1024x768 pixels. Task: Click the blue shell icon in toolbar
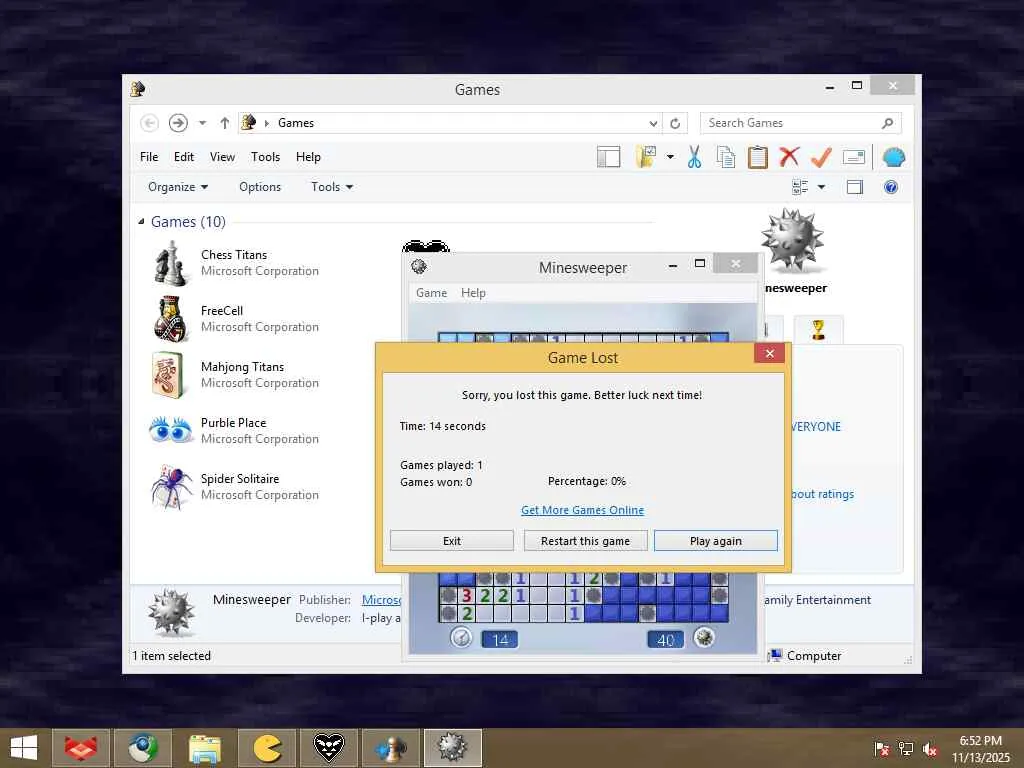[x=893, y=157]
